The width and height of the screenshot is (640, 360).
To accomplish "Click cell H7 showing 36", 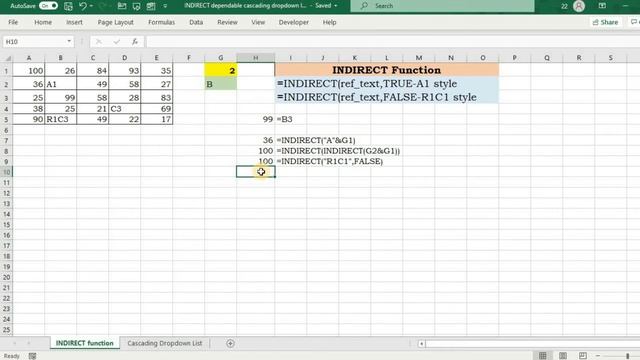I will click(256, 140).
